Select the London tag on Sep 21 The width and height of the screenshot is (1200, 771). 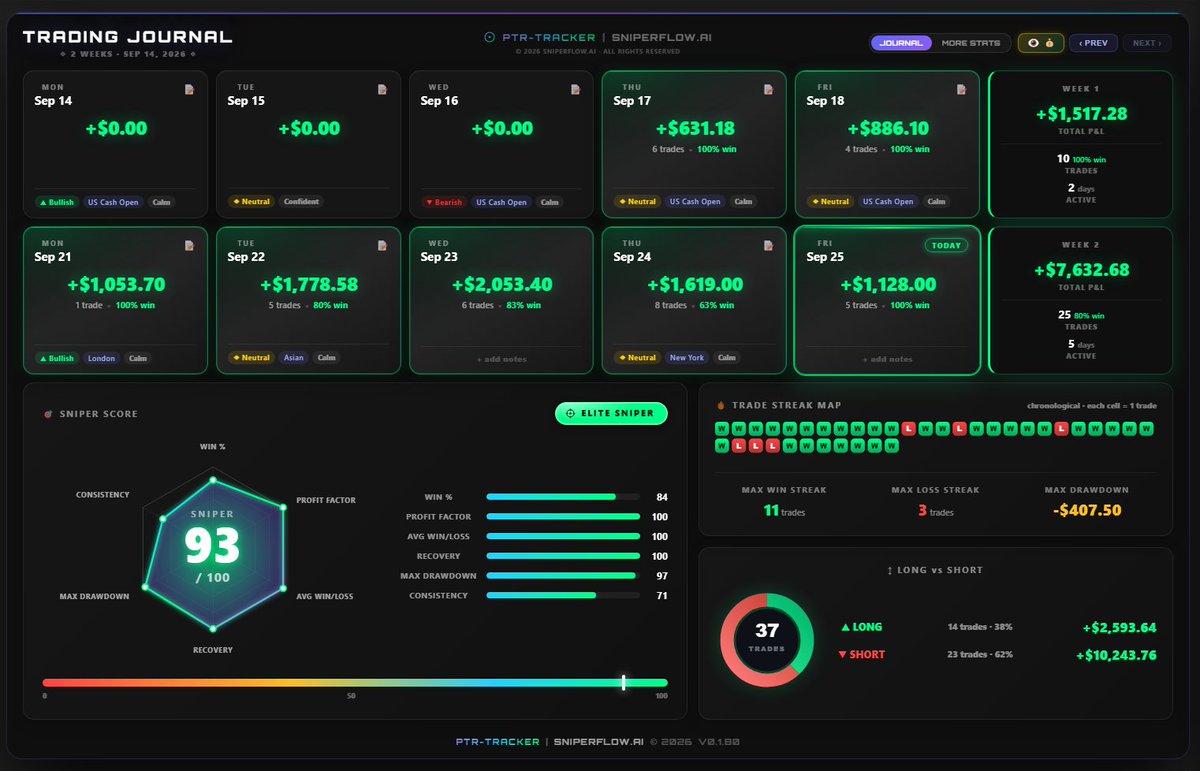(x=101, y=358)
